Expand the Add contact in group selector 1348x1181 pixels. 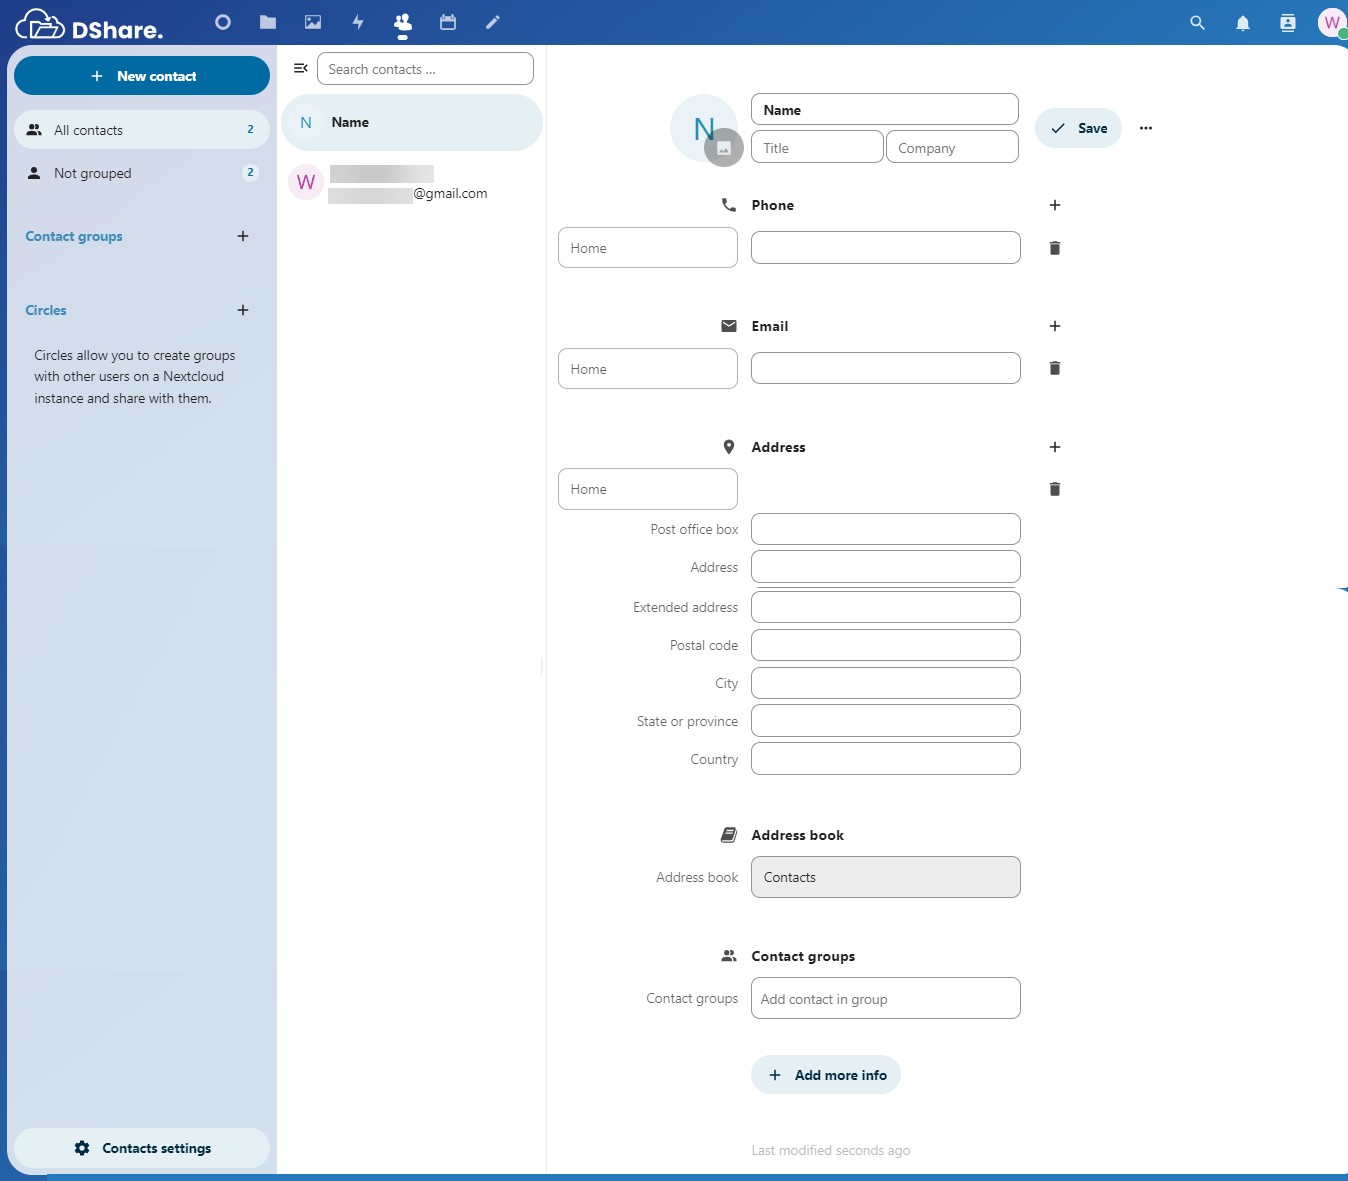point(885,999)
